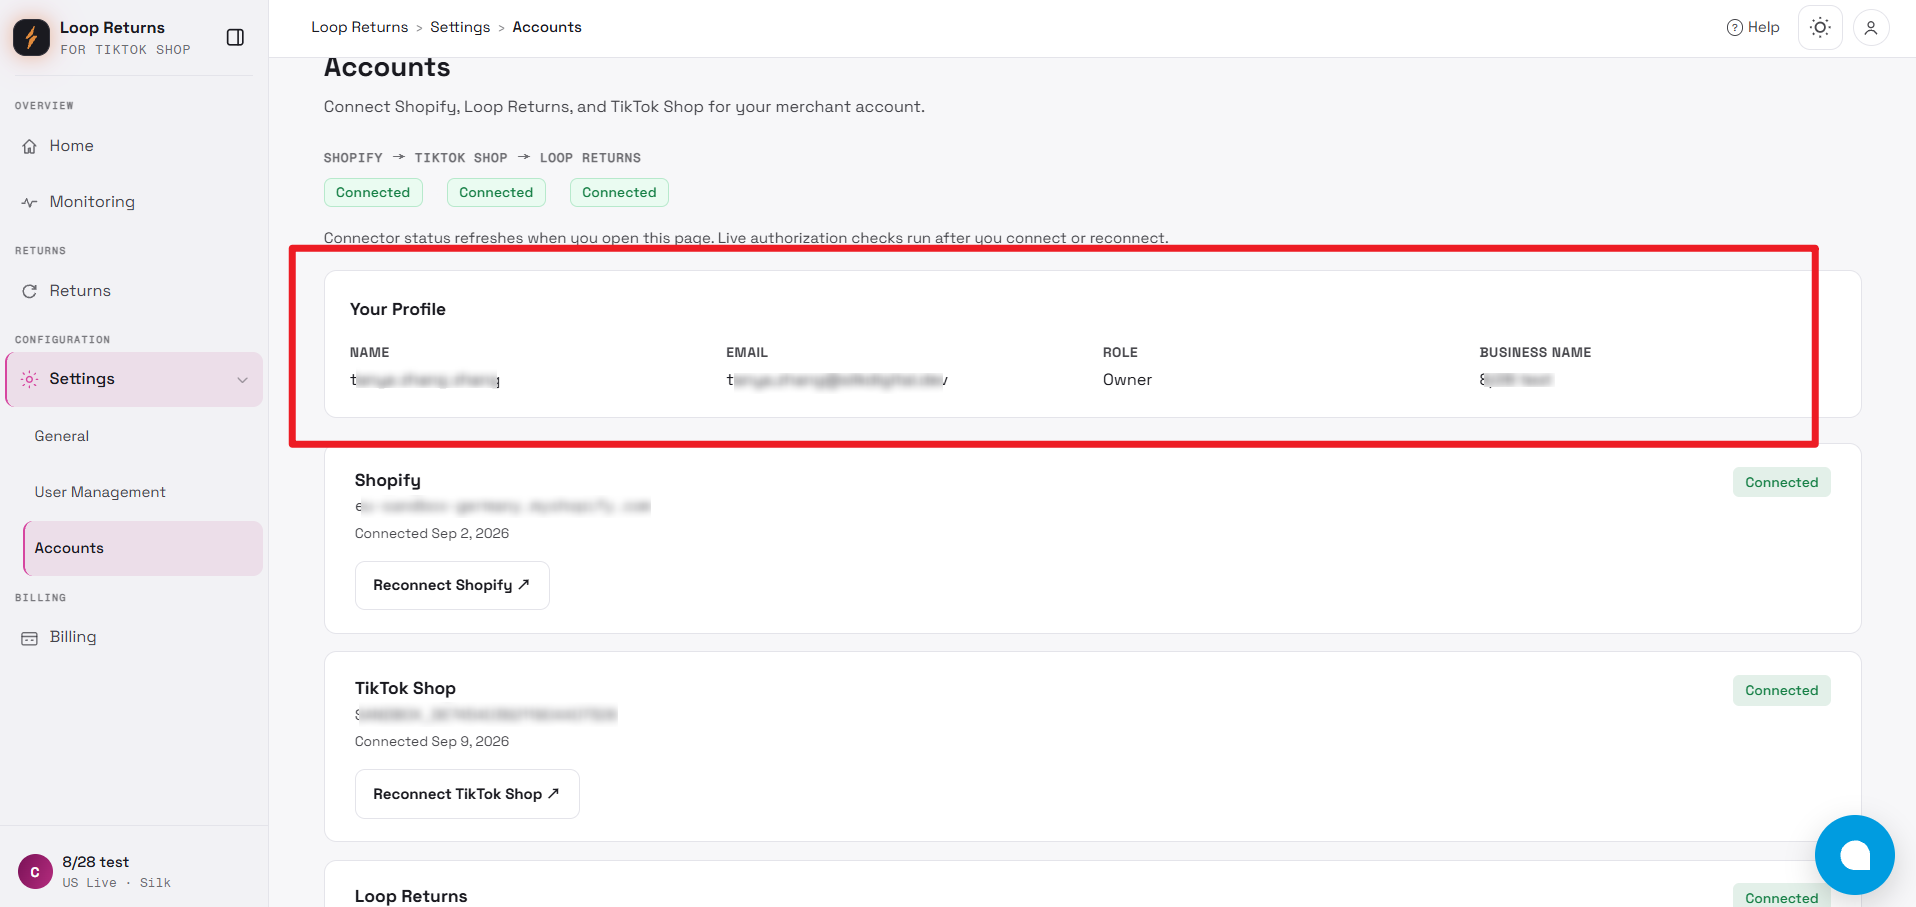Open Help from the top bar
This screenshot has height=907, width=1916.
pos(1753,27)
